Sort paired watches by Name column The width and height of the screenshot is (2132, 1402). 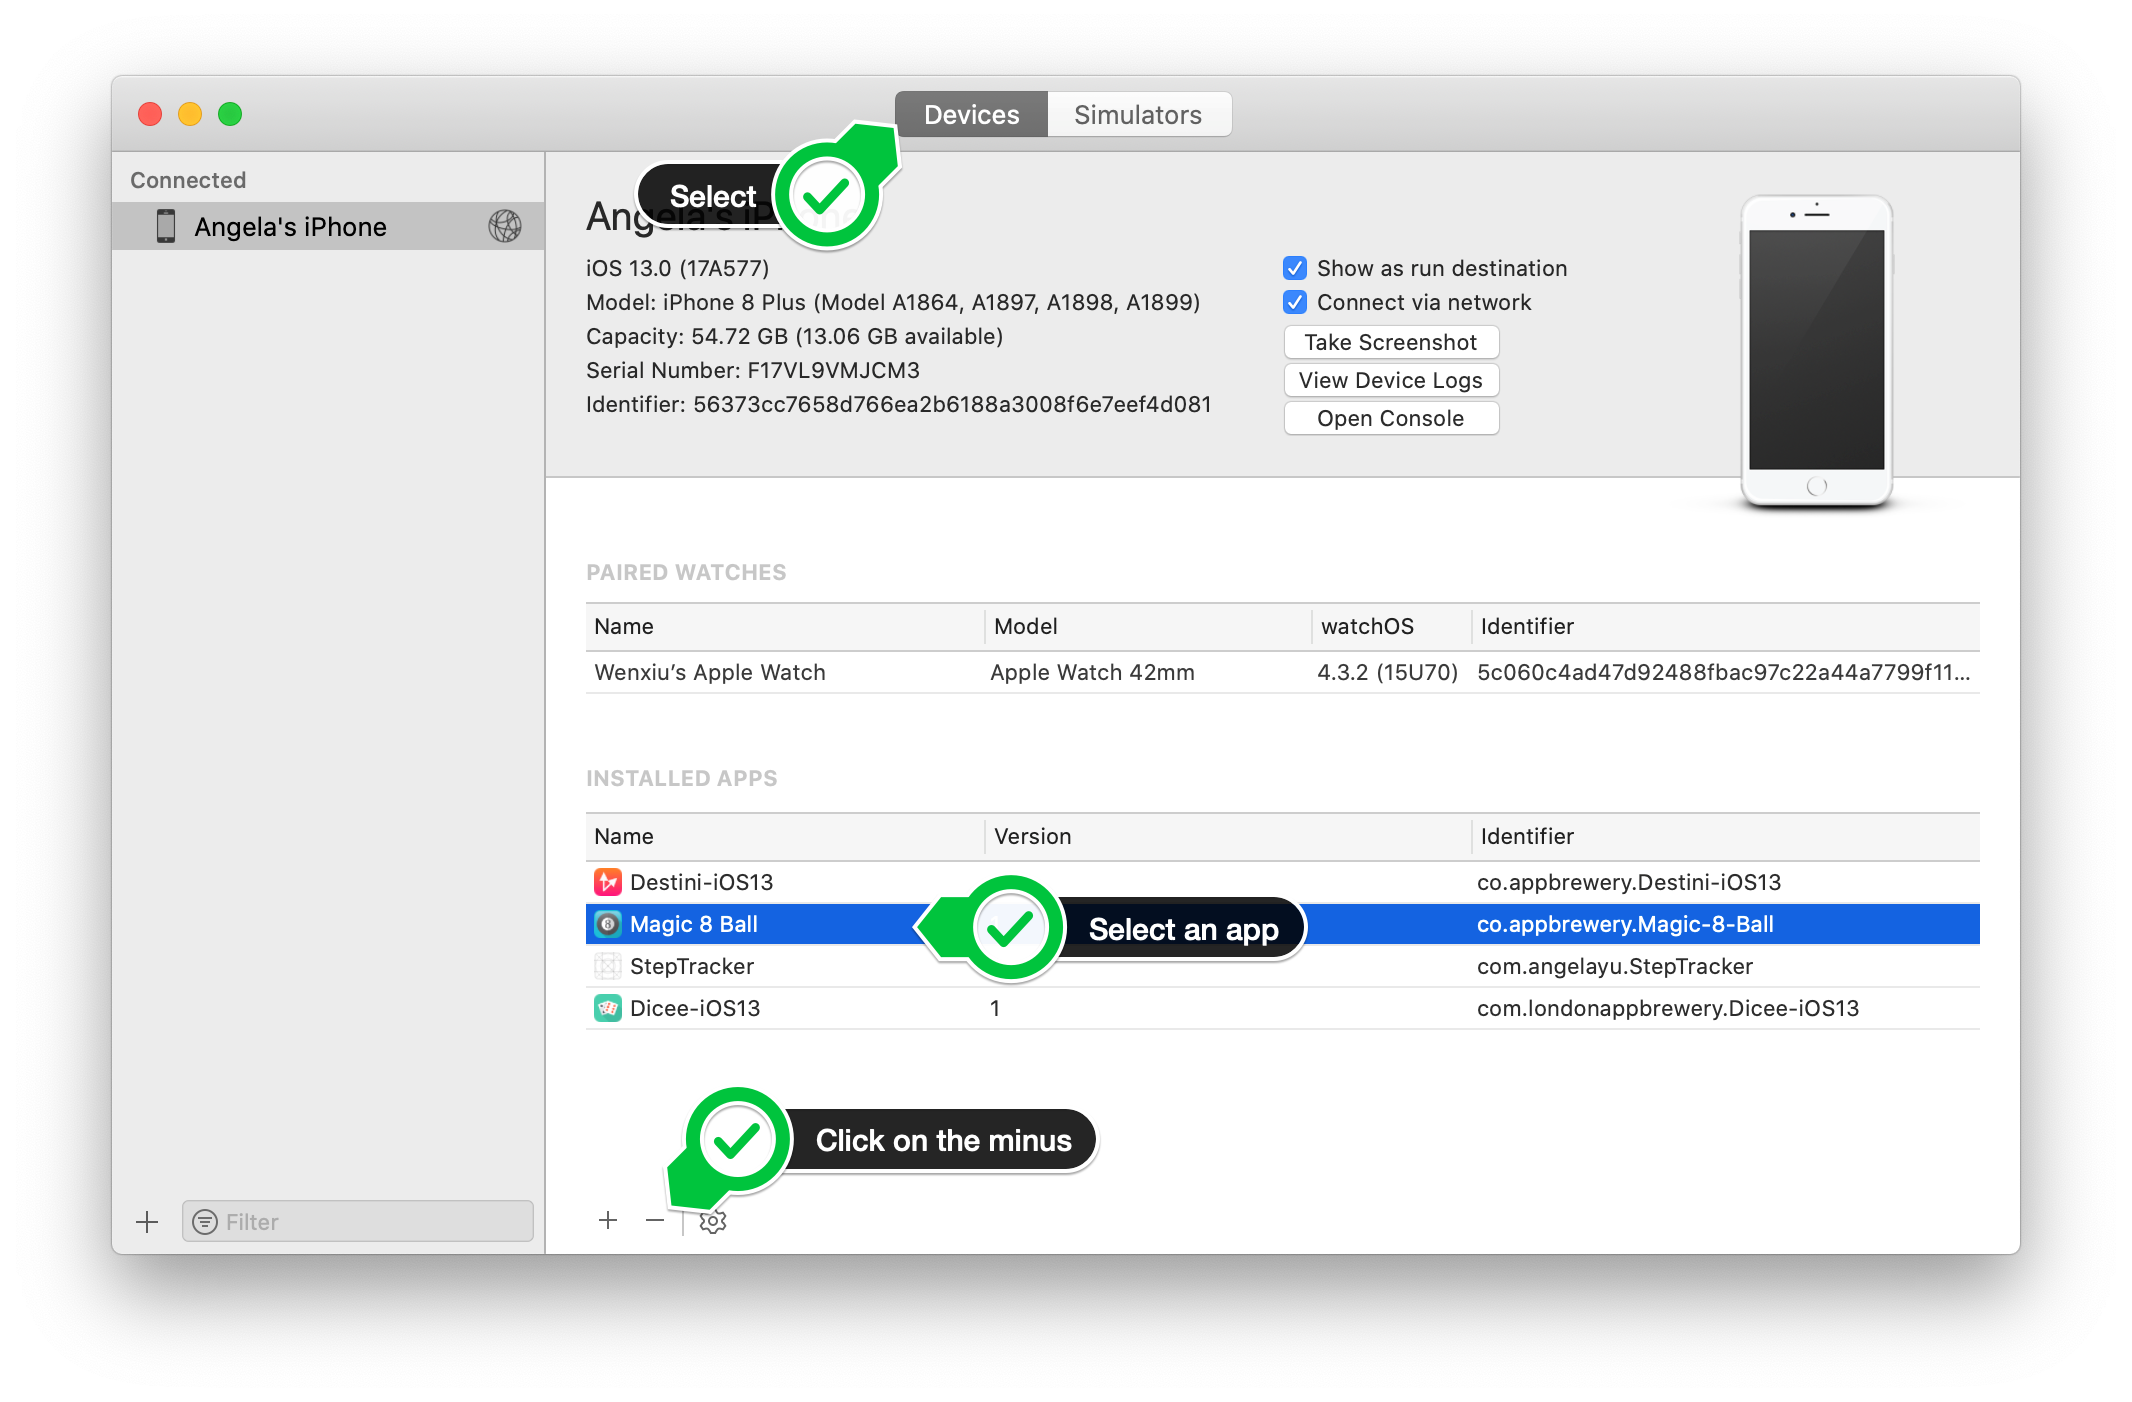click(x=785, y=627)
